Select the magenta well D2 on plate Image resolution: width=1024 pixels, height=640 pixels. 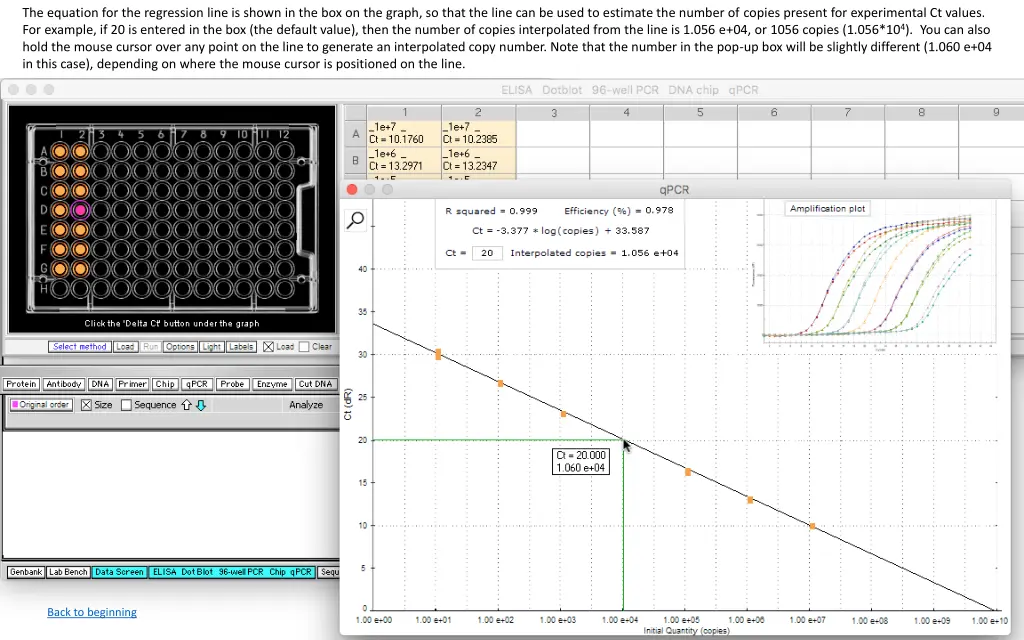point(80,210)
